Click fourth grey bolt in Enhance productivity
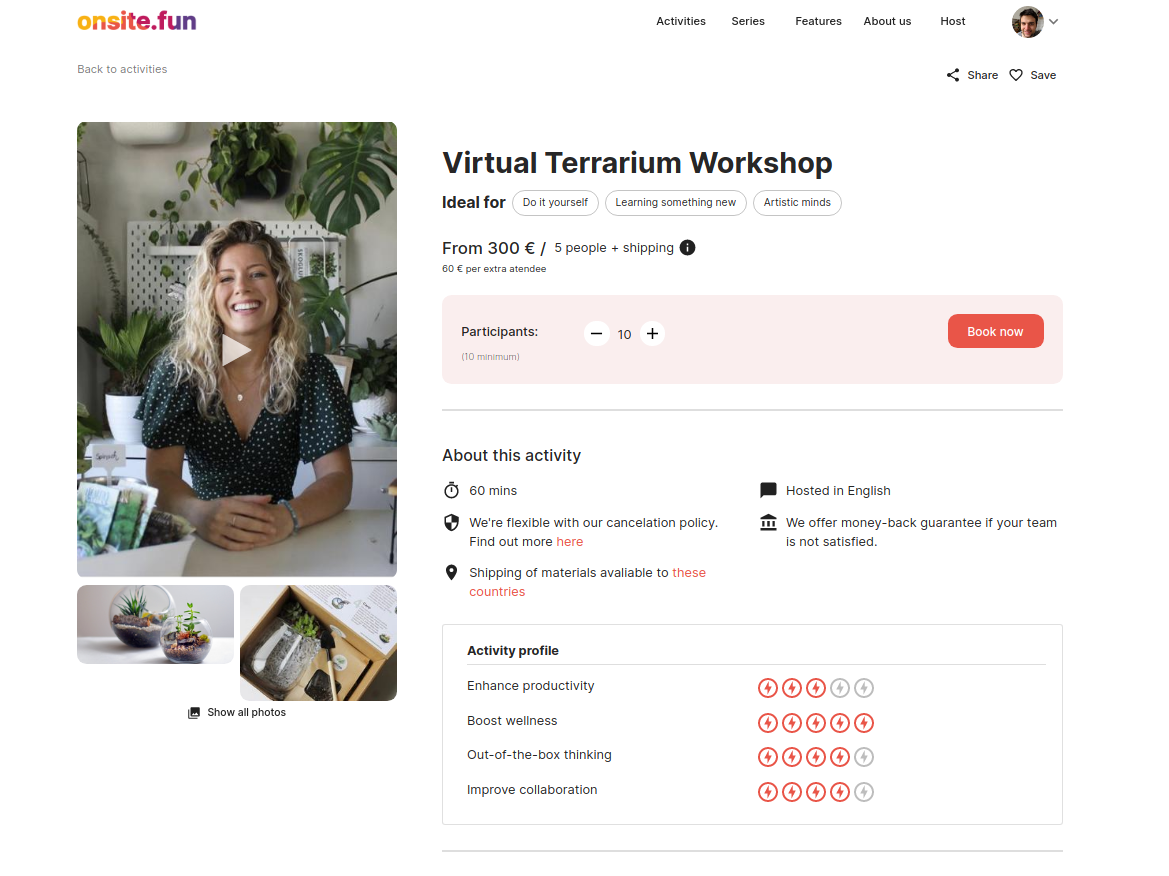 tap(839, 687)
